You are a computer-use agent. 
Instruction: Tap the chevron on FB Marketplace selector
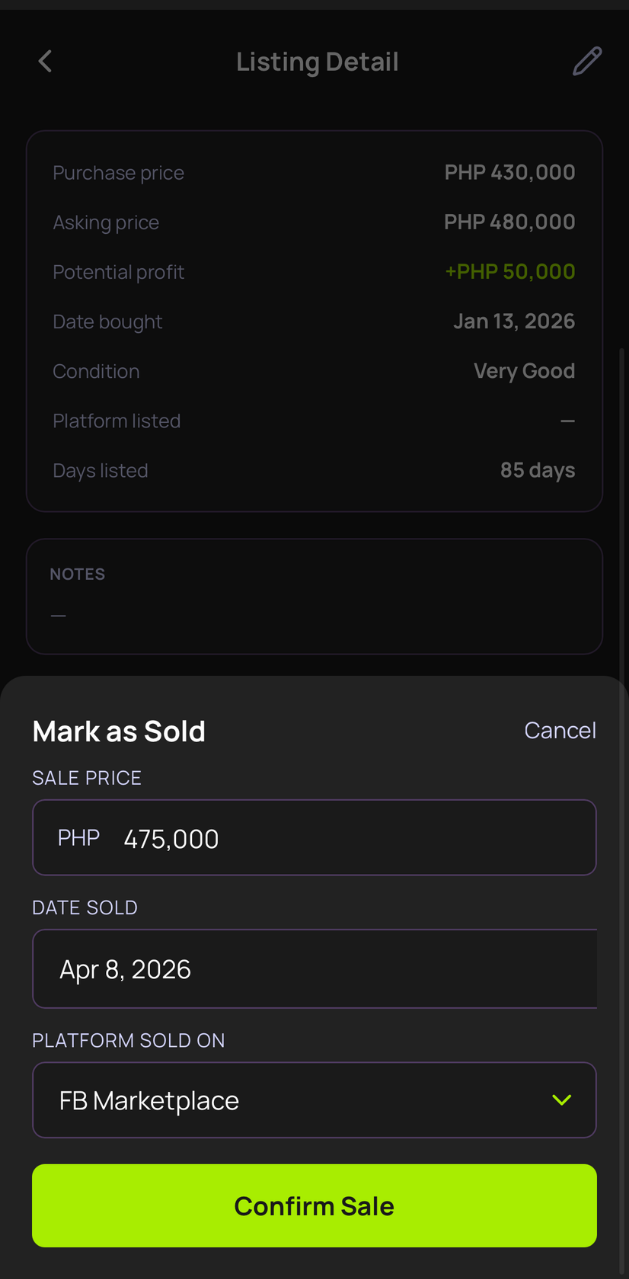[x=561, y=1100]
